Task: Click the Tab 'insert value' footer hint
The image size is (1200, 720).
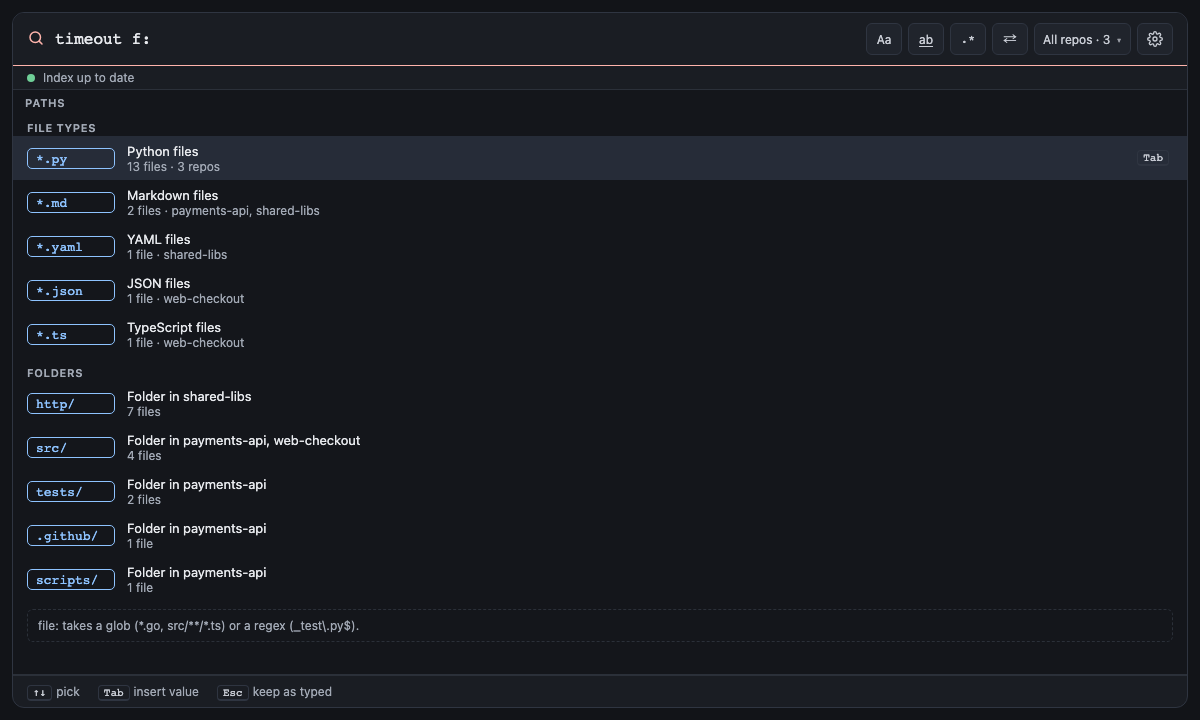Action: [x=149, y=692]
